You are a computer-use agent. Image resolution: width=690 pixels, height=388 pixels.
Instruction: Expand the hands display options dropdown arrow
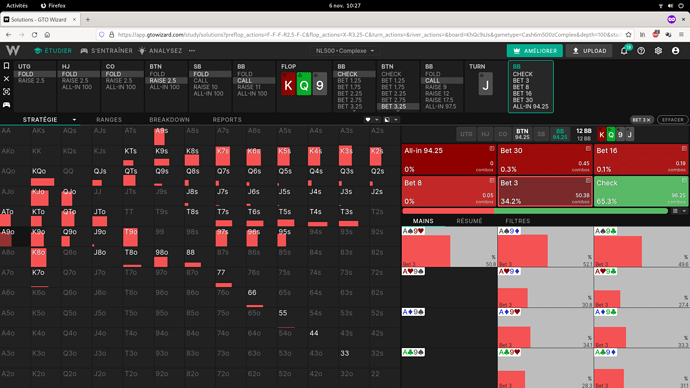point(684,211)
